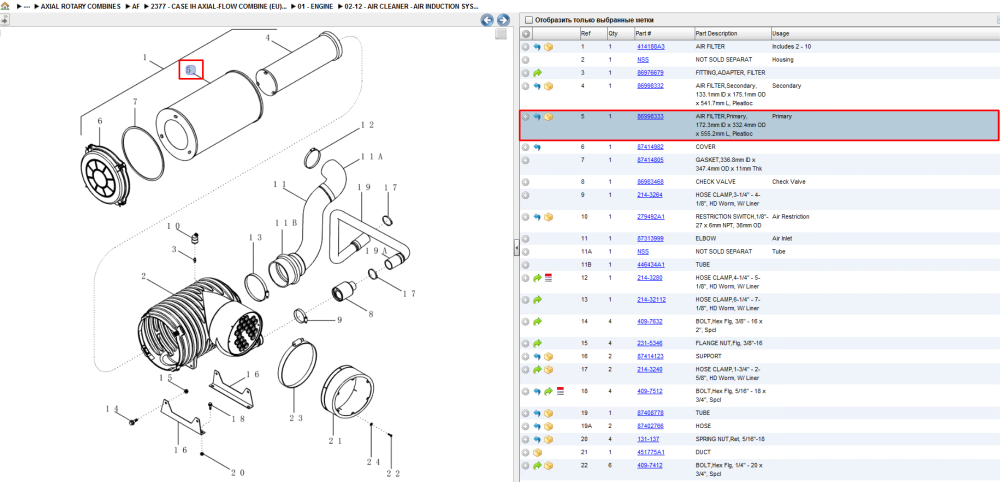Open the 01 - ENGINE breadcrumb
Viewport: 1000px width, 482px height.
(314, 6)
